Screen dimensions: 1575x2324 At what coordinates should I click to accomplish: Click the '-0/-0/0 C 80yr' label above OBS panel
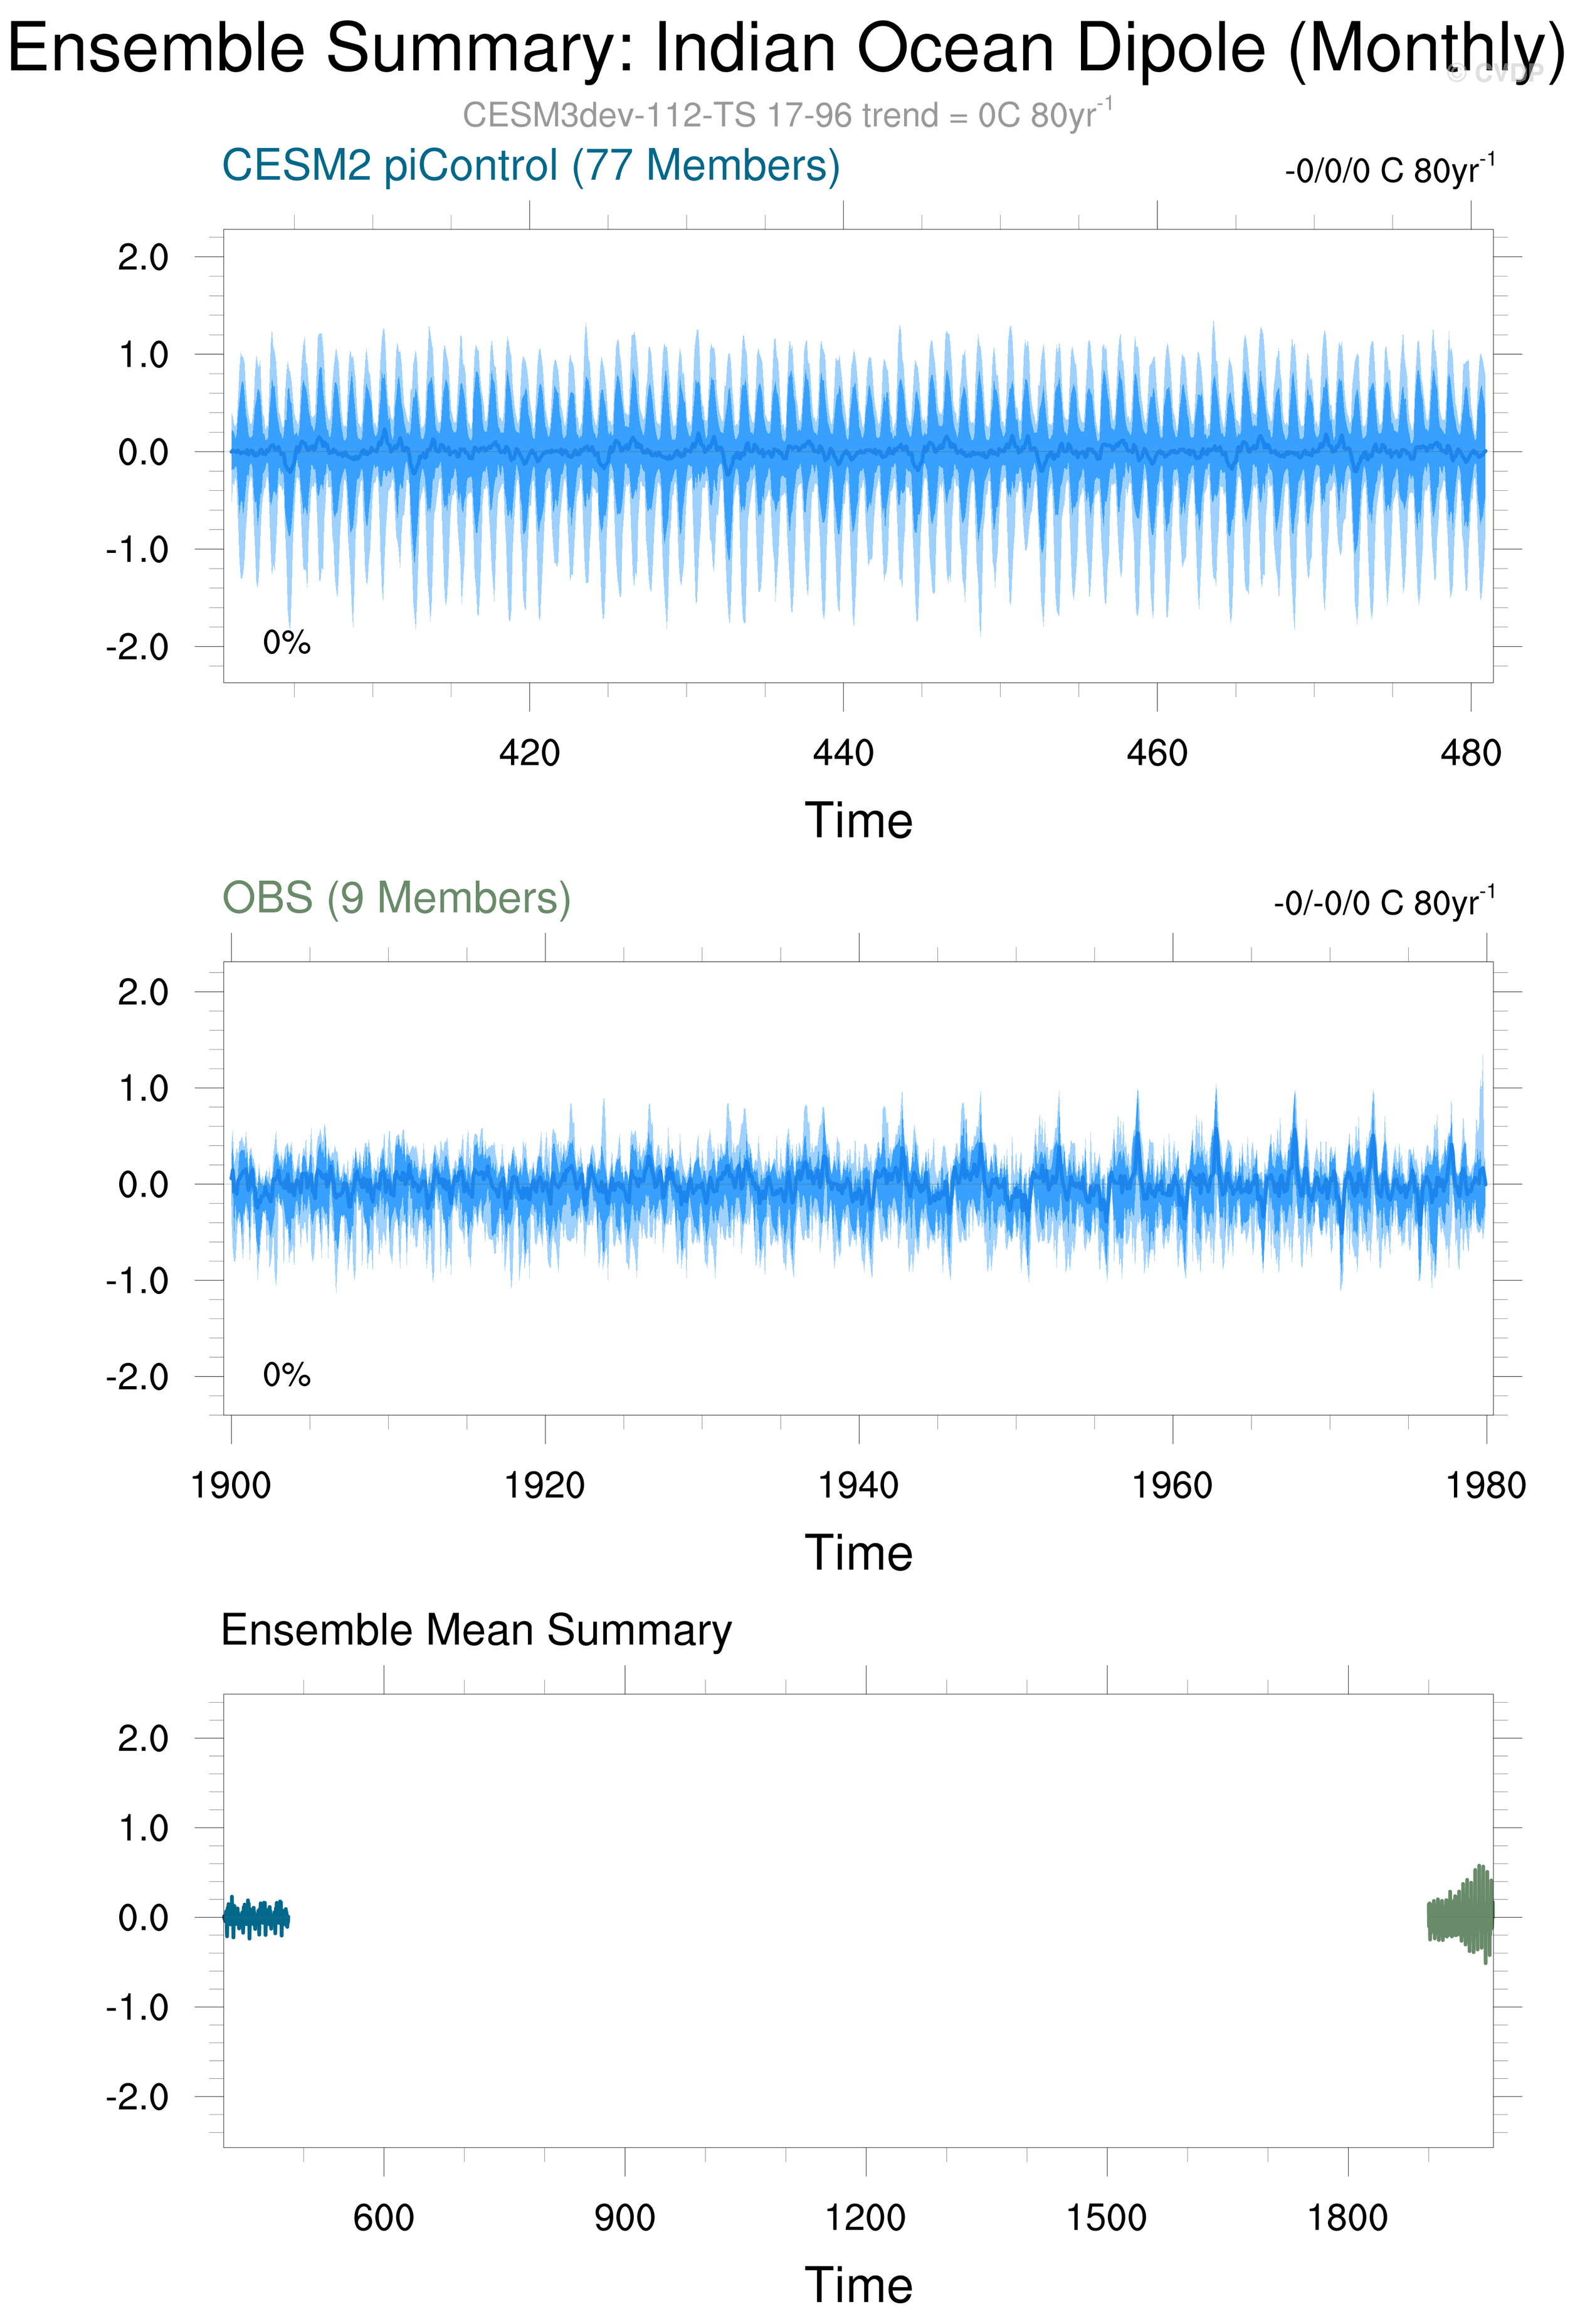(1383, 903)
